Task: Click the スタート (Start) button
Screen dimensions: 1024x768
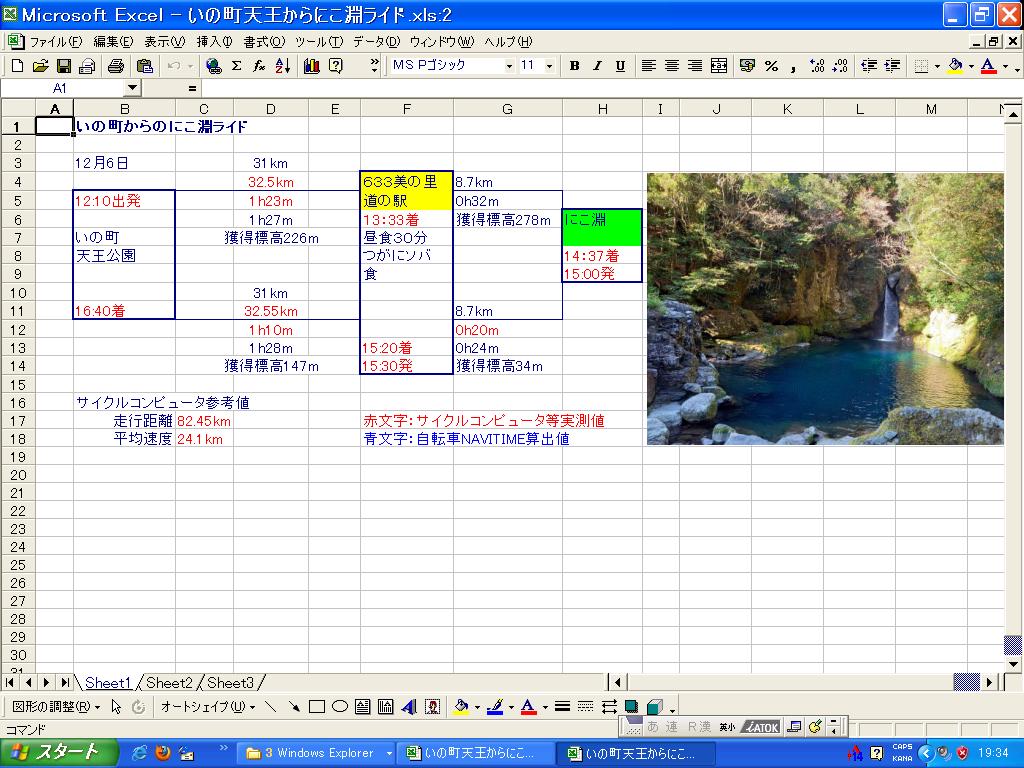Action: (56, 753)
